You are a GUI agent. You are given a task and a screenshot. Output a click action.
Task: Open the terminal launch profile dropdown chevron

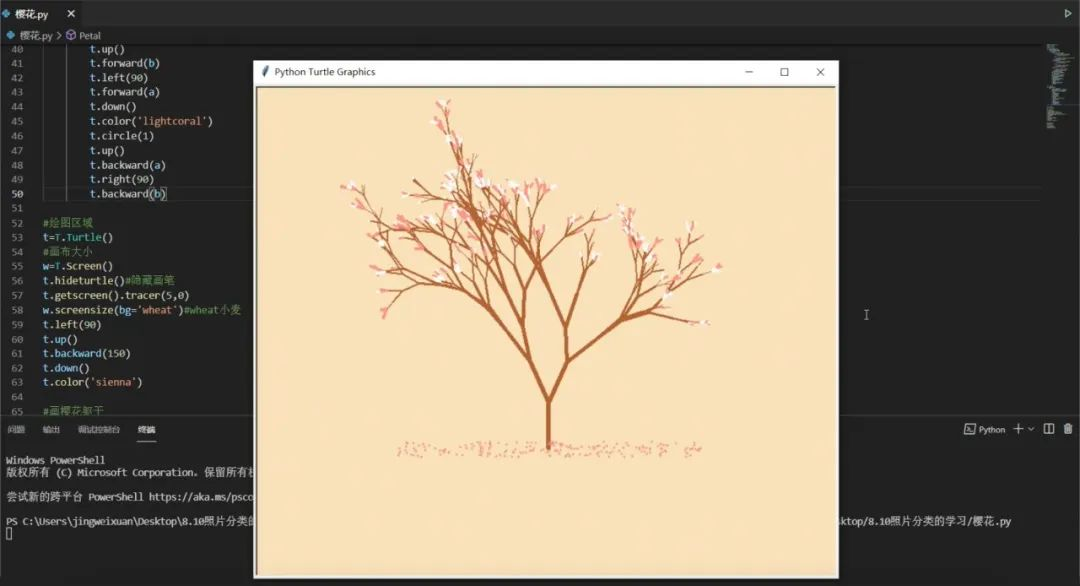(x=1031, y=429)
